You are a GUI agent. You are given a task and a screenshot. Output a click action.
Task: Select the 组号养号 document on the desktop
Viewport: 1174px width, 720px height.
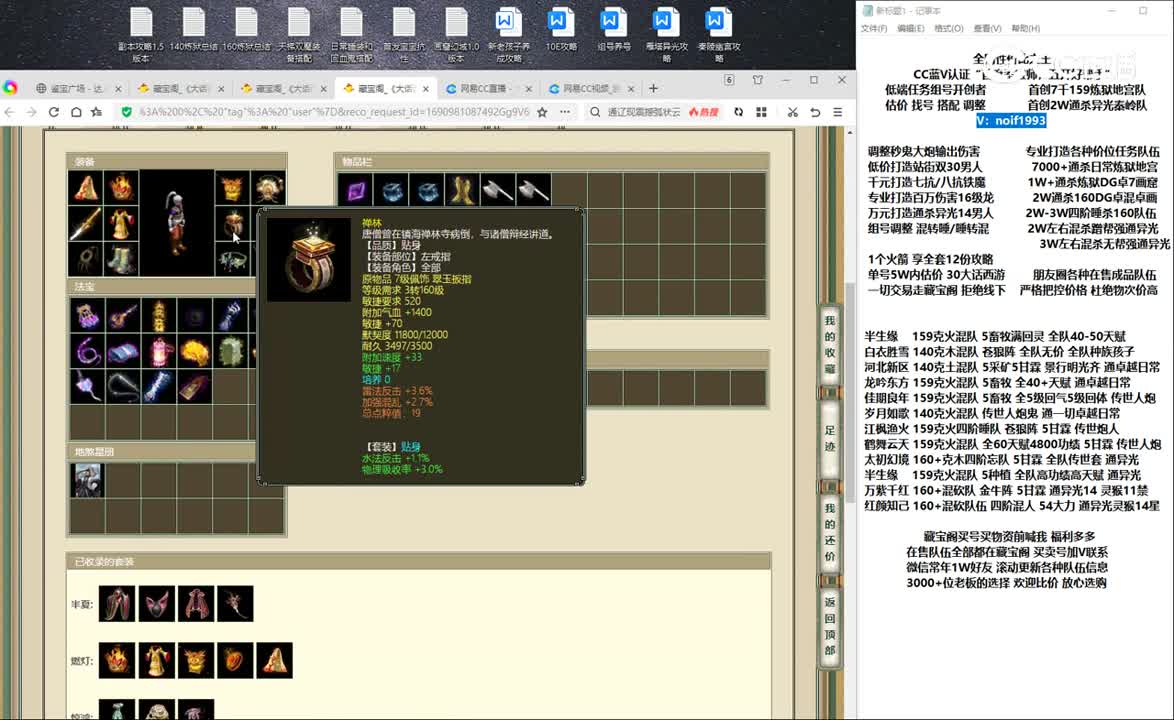click(x=614, y=30)
